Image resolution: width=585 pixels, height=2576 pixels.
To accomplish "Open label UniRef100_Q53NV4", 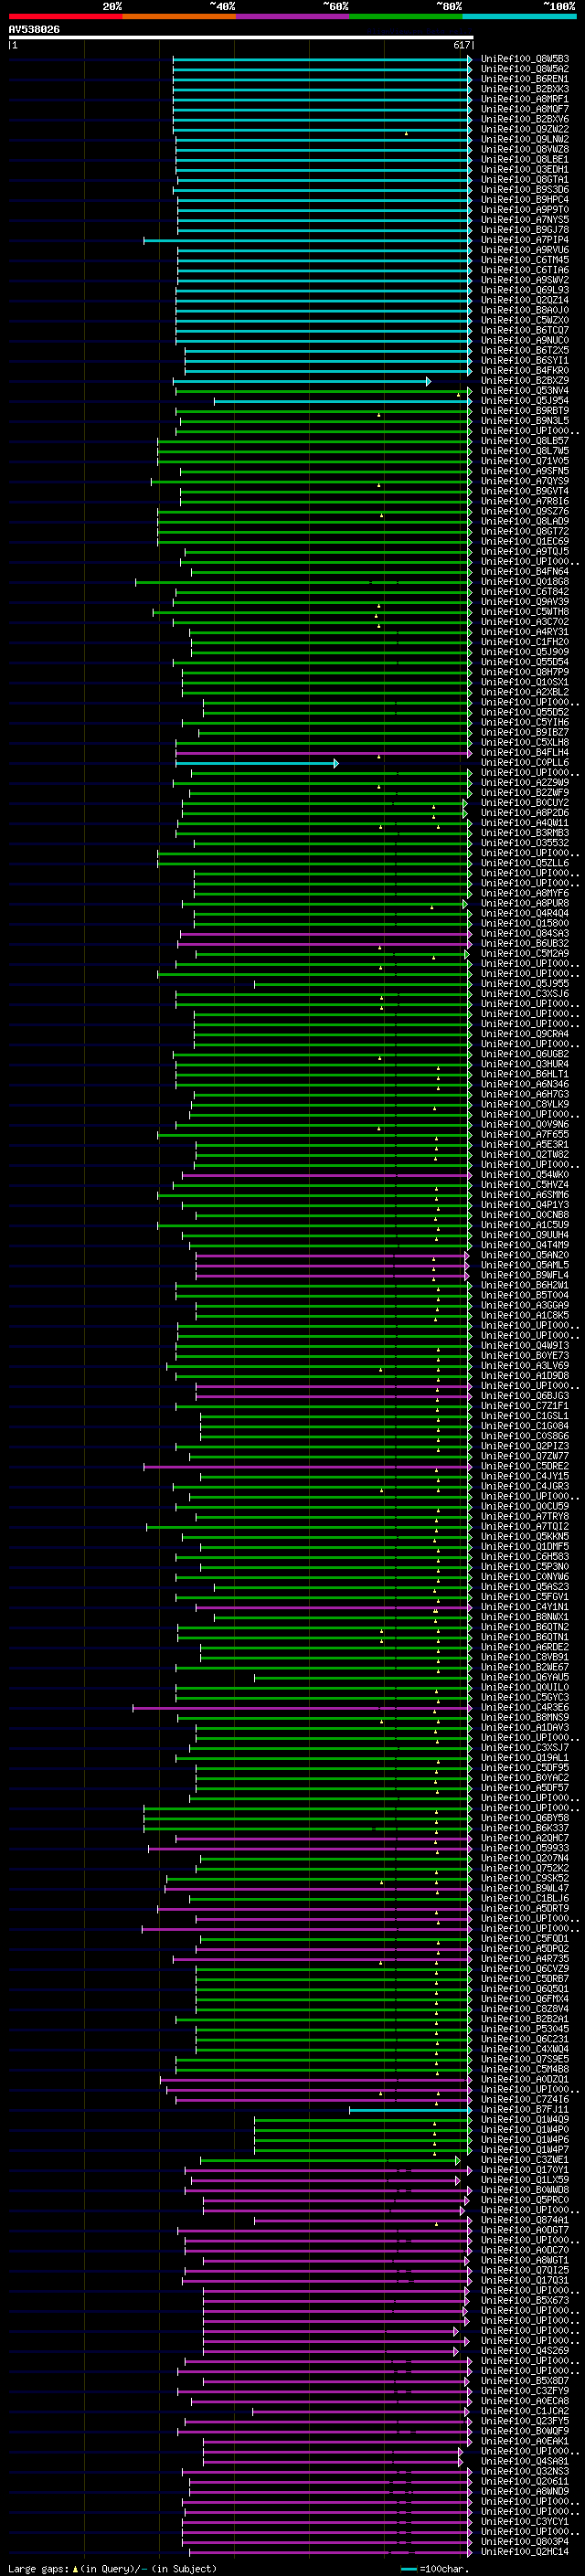I will coord(525,391).
